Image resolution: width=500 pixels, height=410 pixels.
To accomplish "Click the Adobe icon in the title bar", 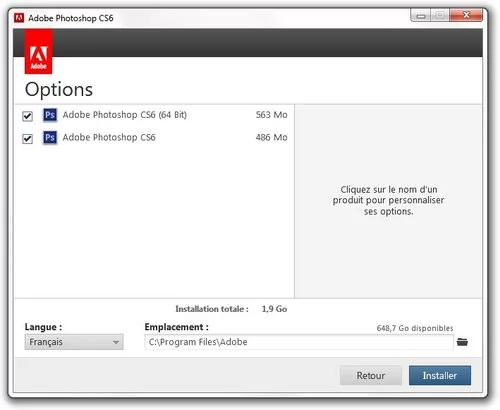I will click(x=19, y=18).
